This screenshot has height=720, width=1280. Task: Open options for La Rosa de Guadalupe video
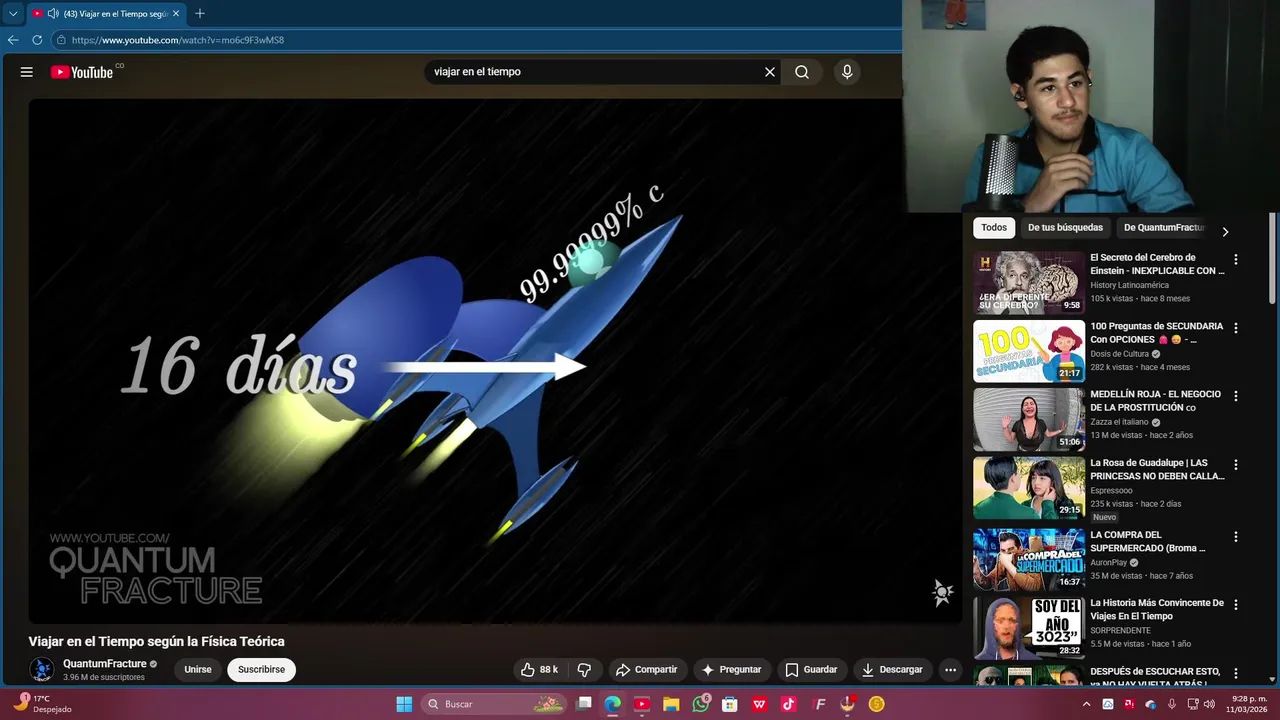pyautogui.click(x=1236, y=465)
